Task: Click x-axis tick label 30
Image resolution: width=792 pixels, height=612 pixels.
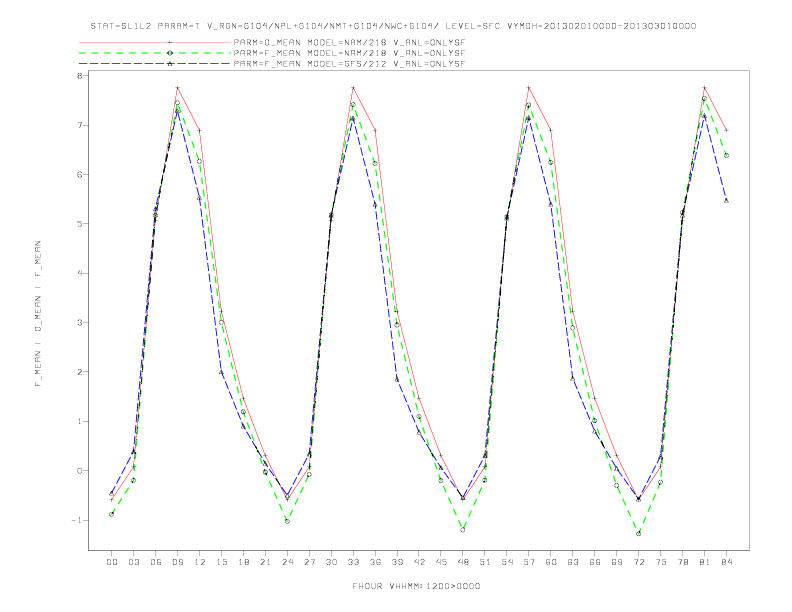Action: tap(331, 562)
